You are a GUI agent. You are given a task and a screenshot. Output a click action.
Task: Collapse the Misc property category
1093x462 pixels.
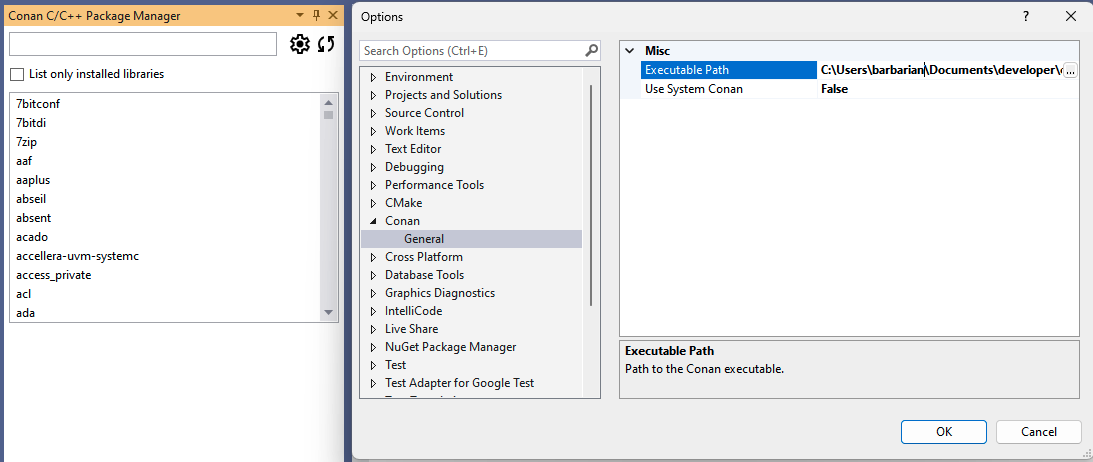[x=629, y=51]
